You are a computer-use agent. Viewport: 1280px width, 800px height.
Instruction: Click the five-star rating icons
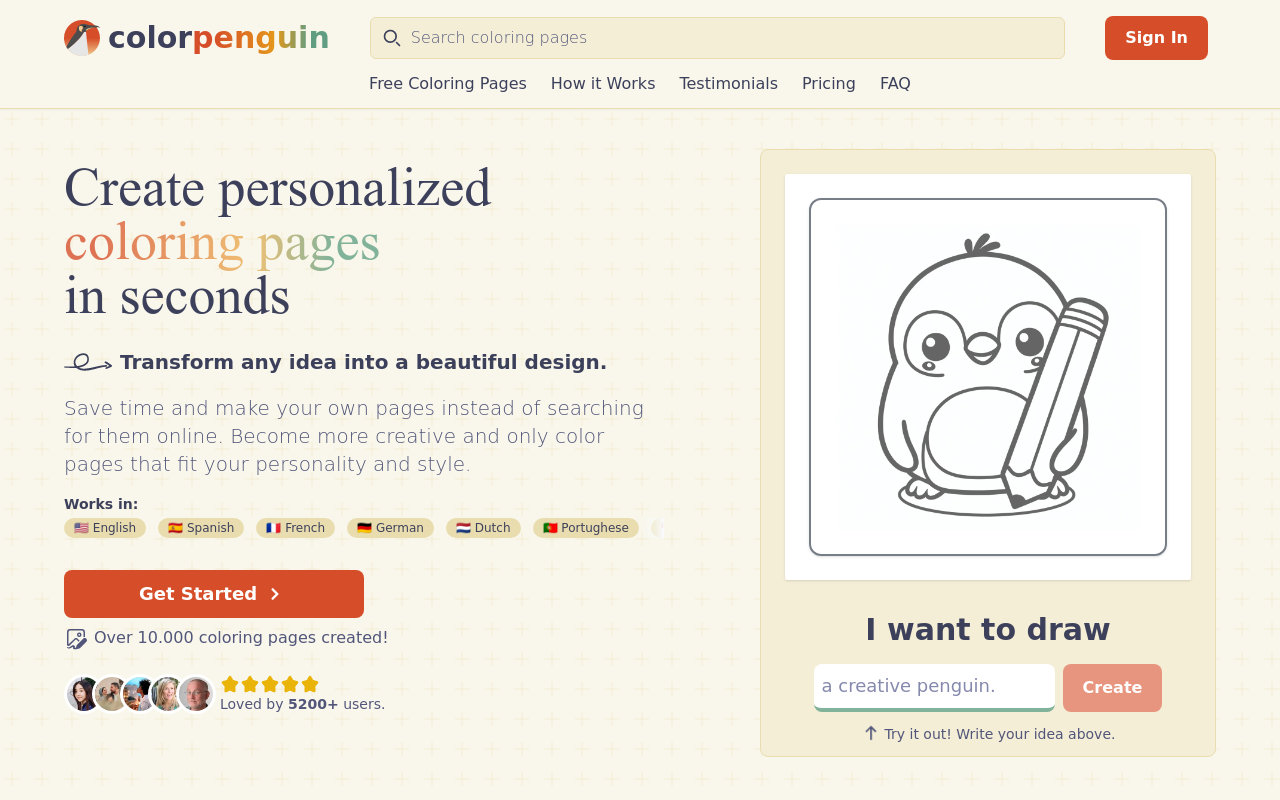(x=270, y=685)
